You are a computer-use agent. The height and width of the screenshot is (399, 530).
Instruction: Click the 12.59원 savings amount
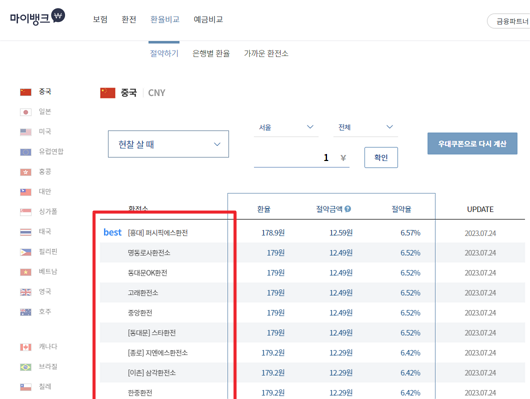coord(341,233)
